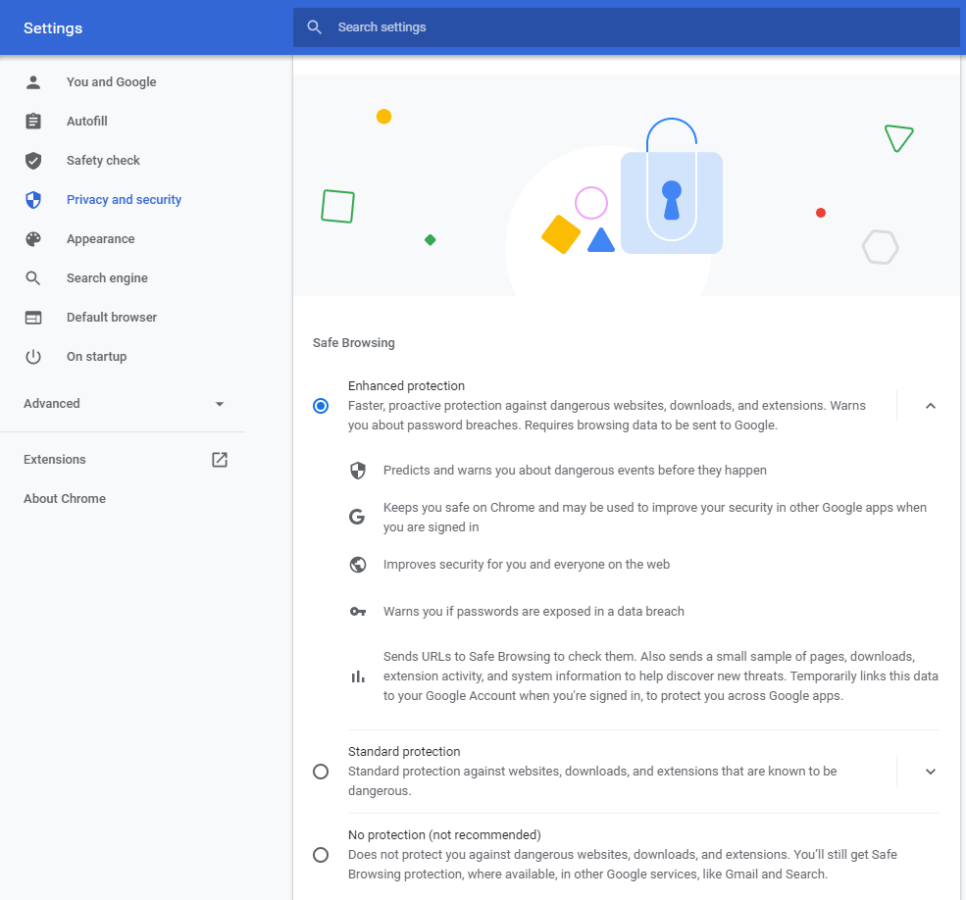Screen dimensions: 966x900
Task: Expand the Standard protection details chevron
Action: click(930, 772)
